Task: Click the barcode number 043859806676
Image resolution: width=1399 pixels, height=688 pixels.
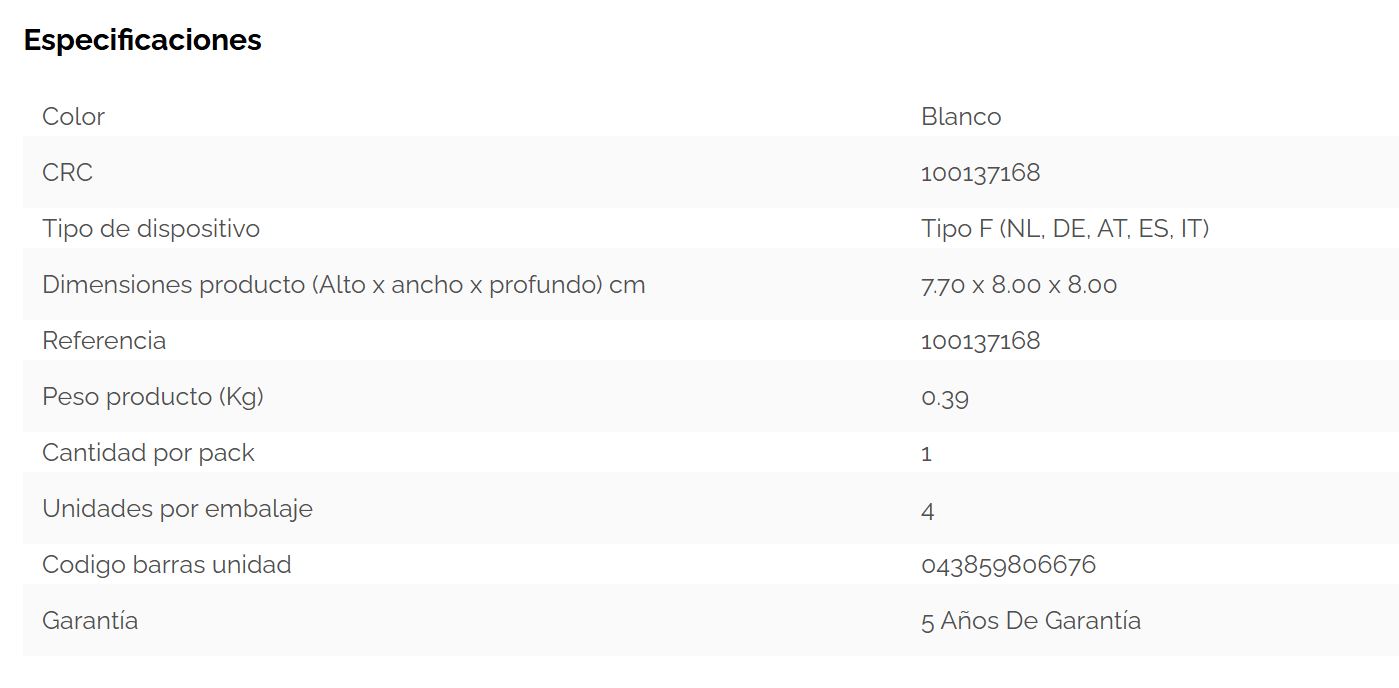Action: click(x=1009, y=565)
